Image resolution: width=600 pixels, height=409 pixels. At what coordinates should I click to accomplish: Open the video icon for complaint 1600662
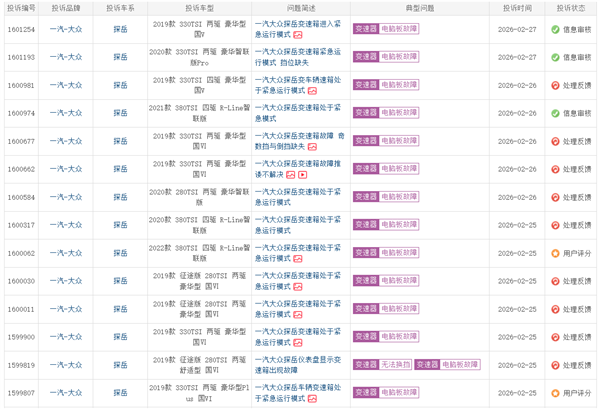303,175
